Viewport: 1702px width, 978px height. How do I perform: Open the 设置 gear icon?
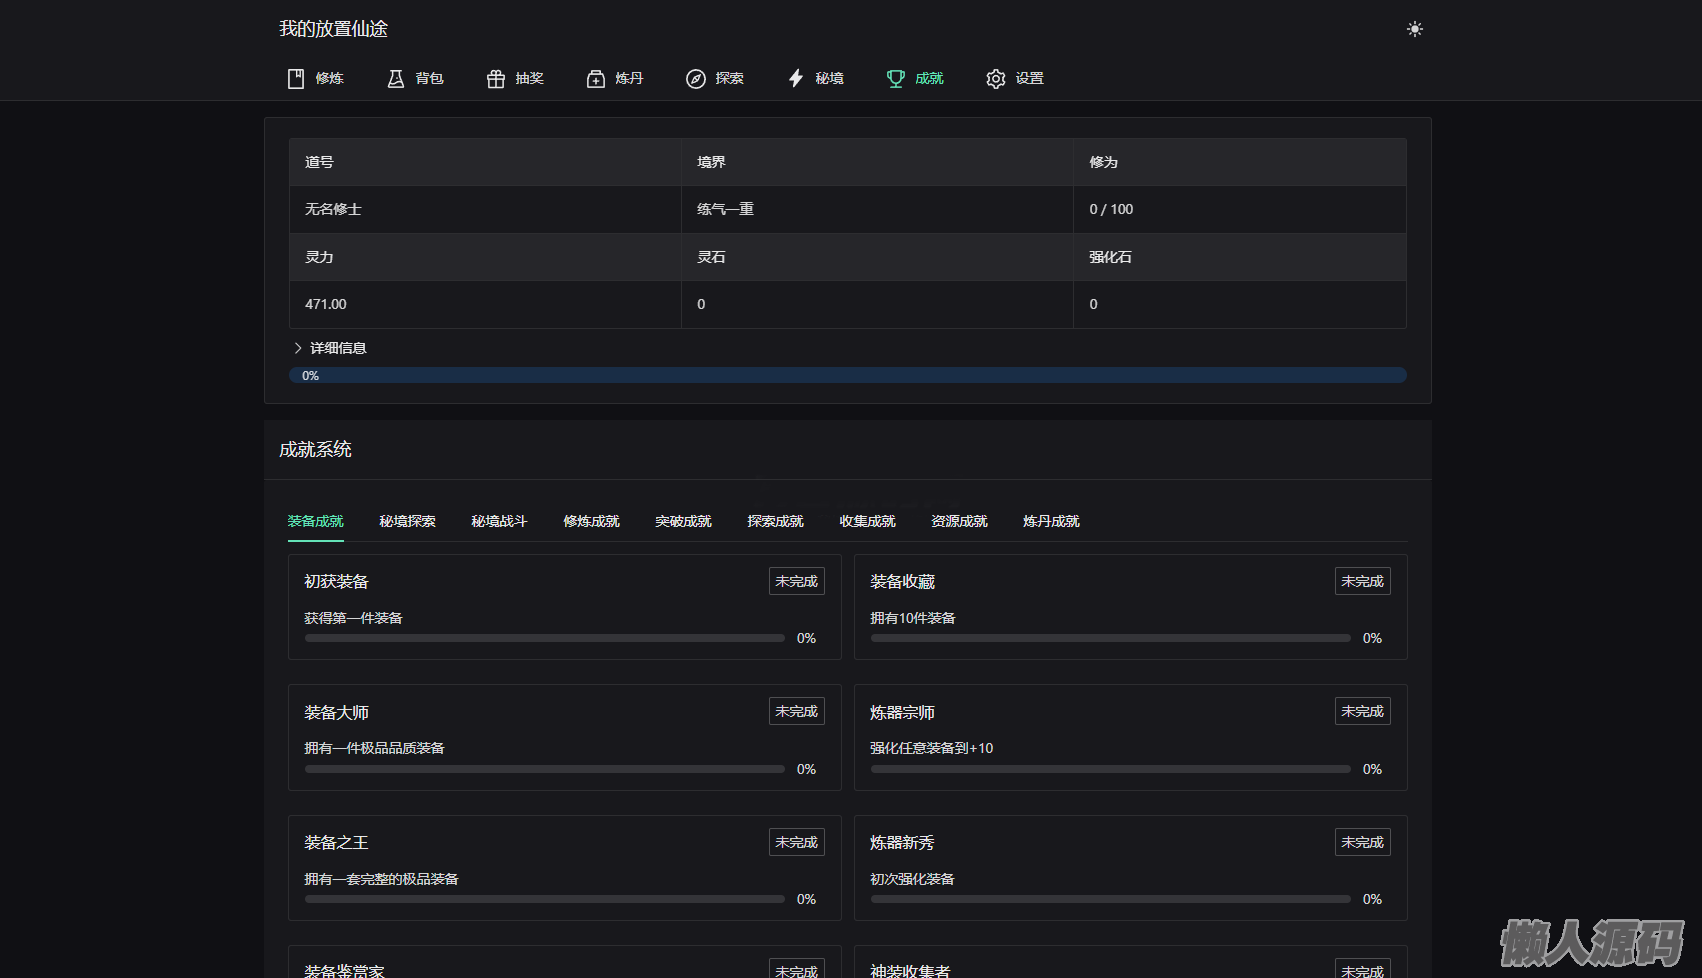pos(996,79)
